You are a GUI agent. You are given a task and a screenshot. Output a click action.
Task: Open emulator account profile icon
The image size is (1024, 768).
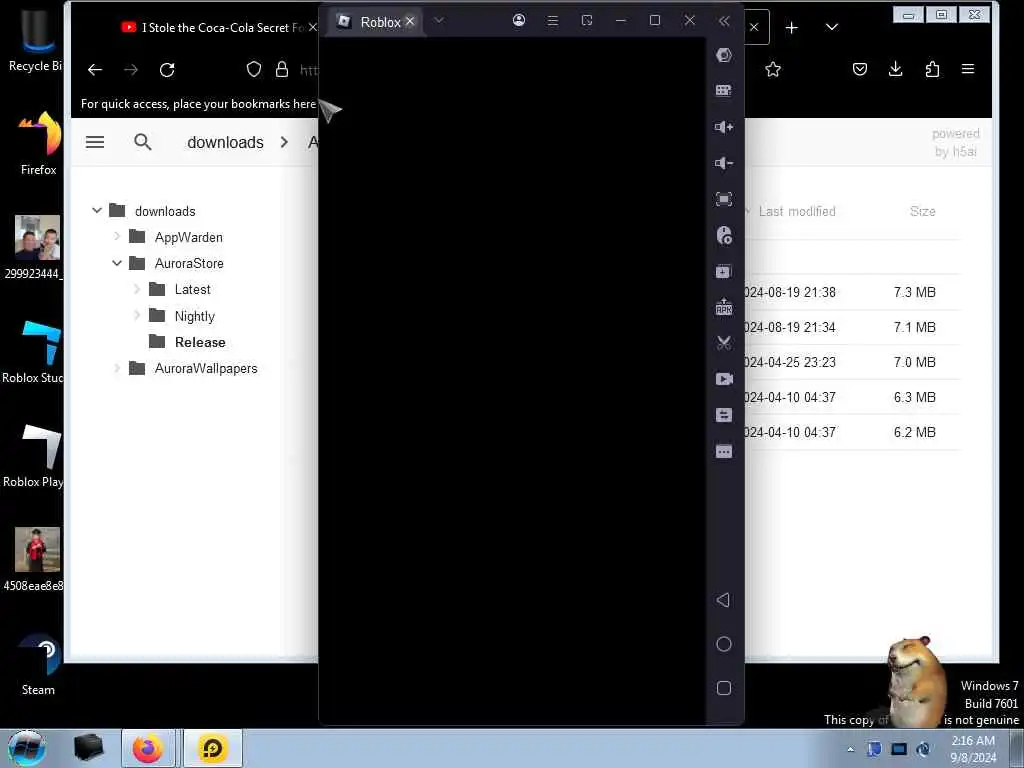[519, 20]
